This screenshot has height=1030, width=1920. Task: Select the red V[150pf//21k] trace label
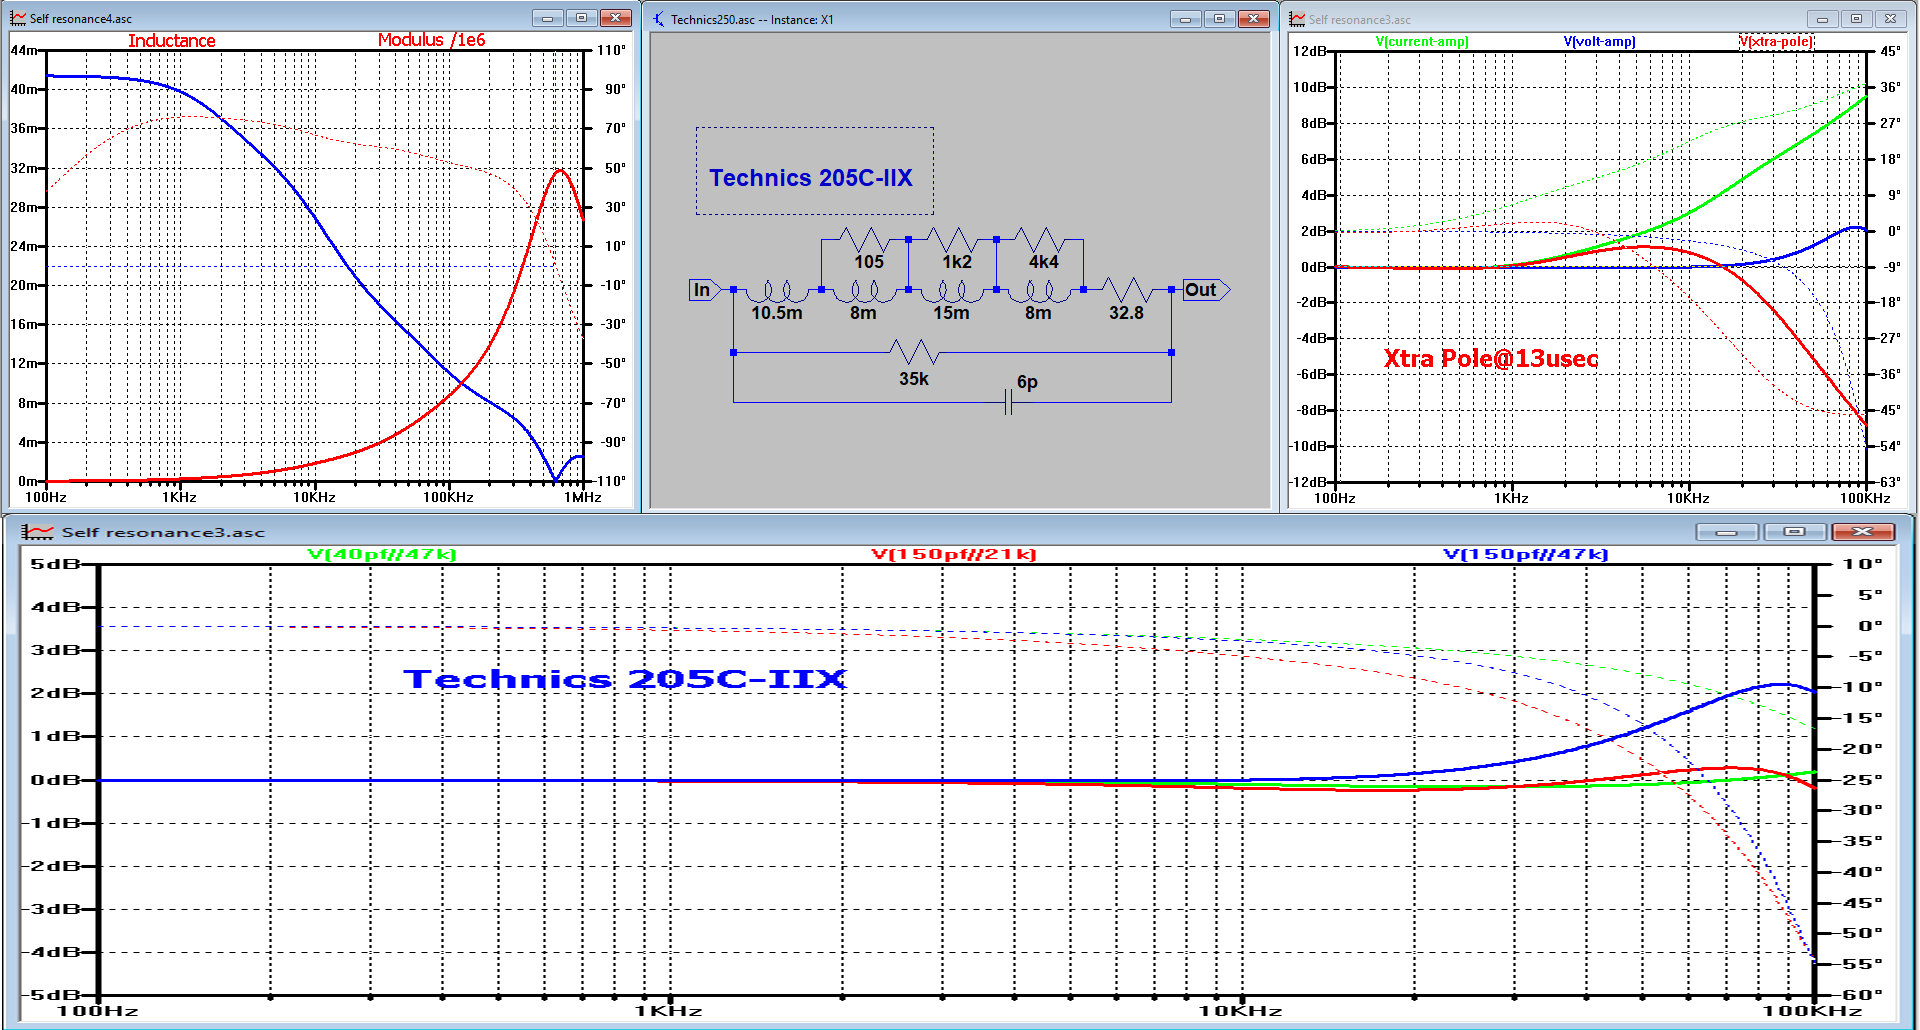954,554
